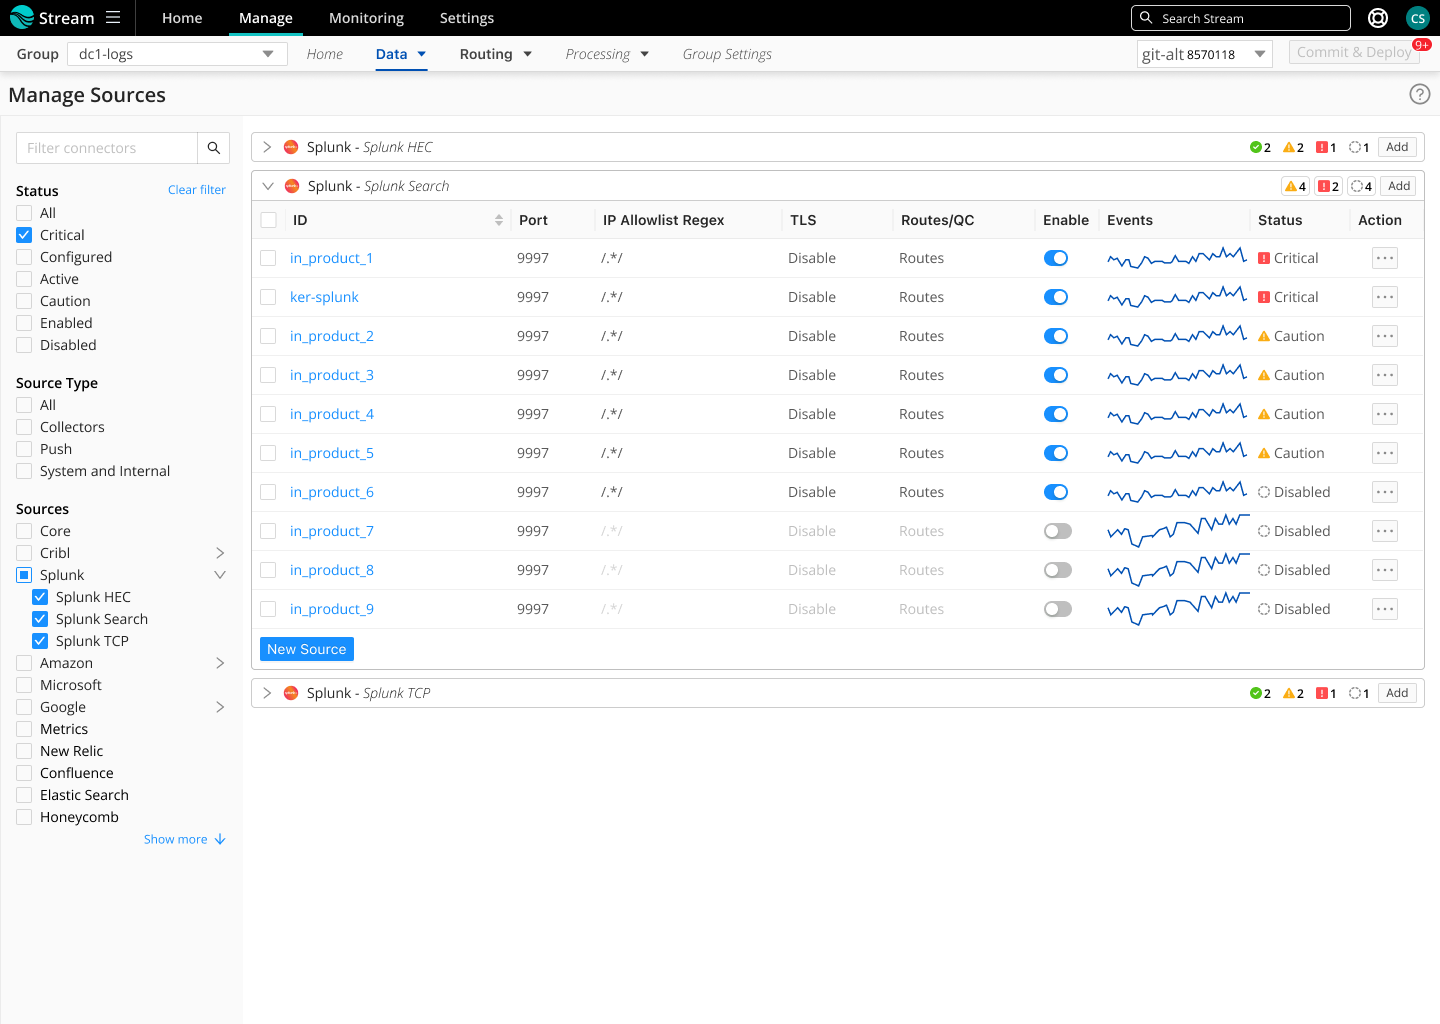Viewport: 1440px width, 1024px height.
Task: Expand the Splunk HEC source group
Action: 267,147
